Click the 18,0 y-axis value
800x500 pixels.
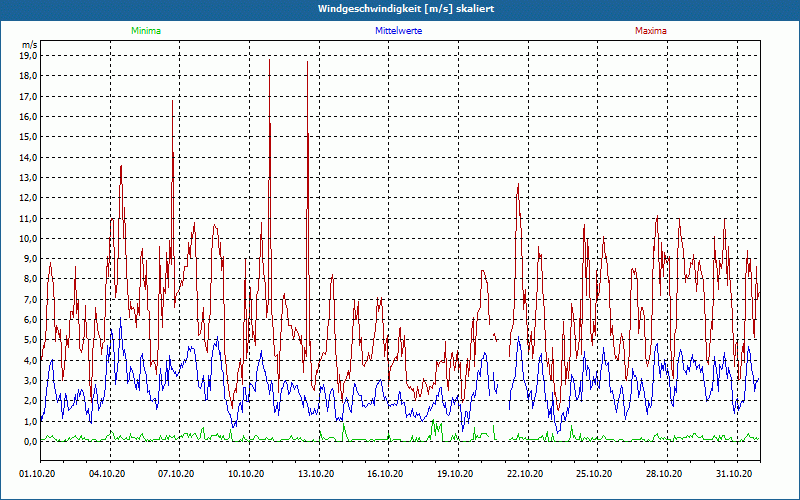[x=29, y=76]
